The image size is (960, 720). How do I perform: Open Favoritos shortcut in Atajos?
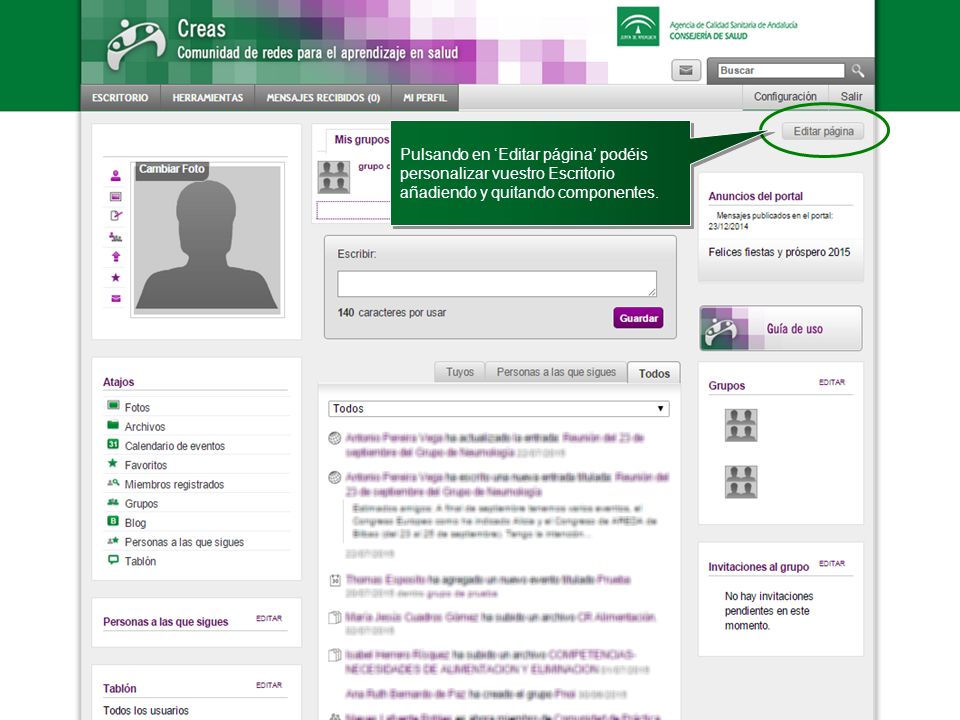(146, 465)
